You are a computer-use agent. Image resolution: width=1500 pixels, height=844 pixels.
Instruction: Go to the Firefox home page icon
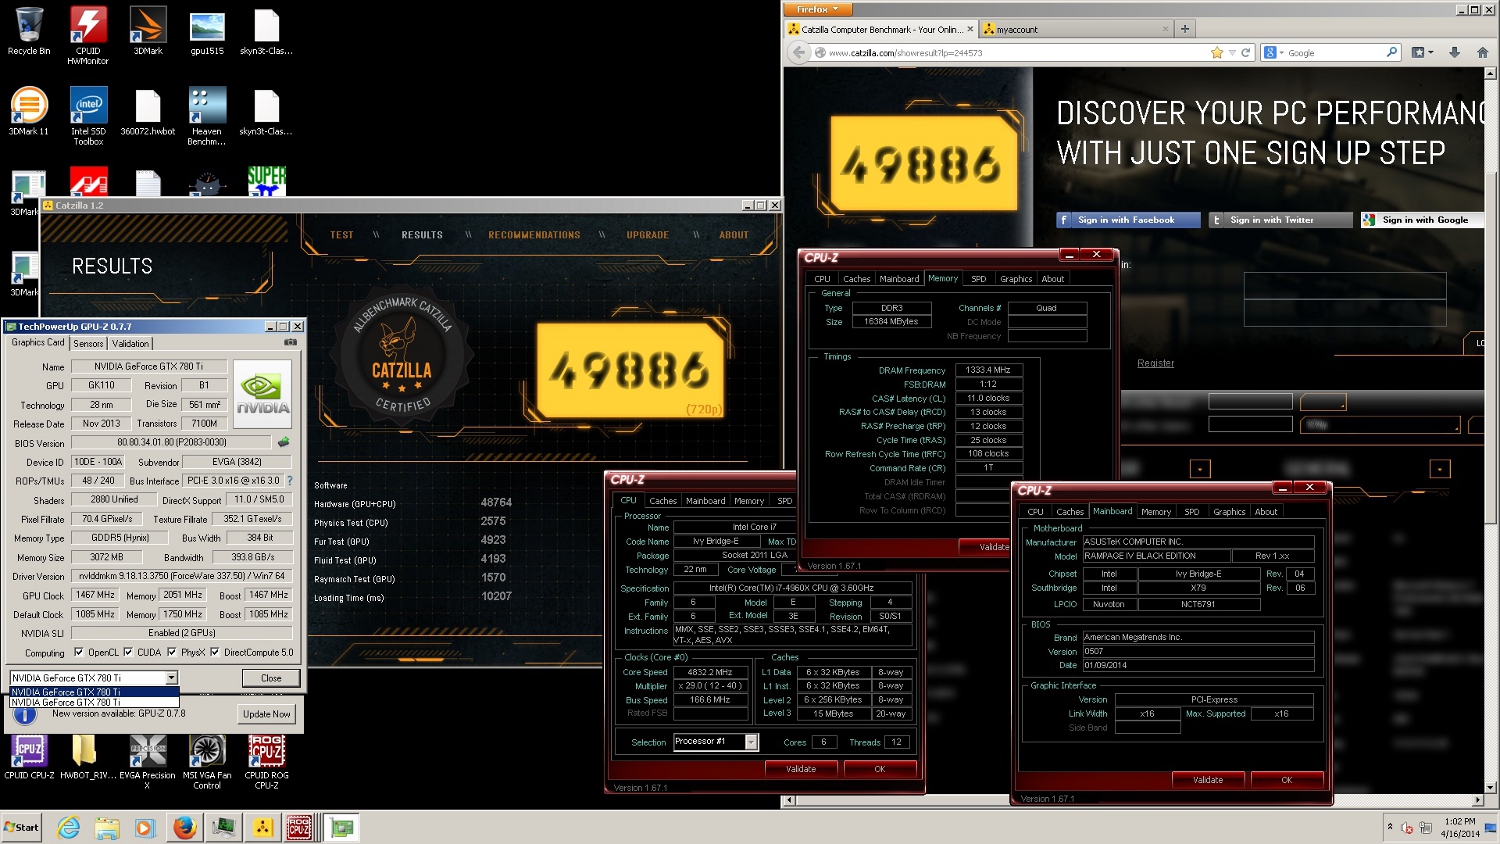1482,53
